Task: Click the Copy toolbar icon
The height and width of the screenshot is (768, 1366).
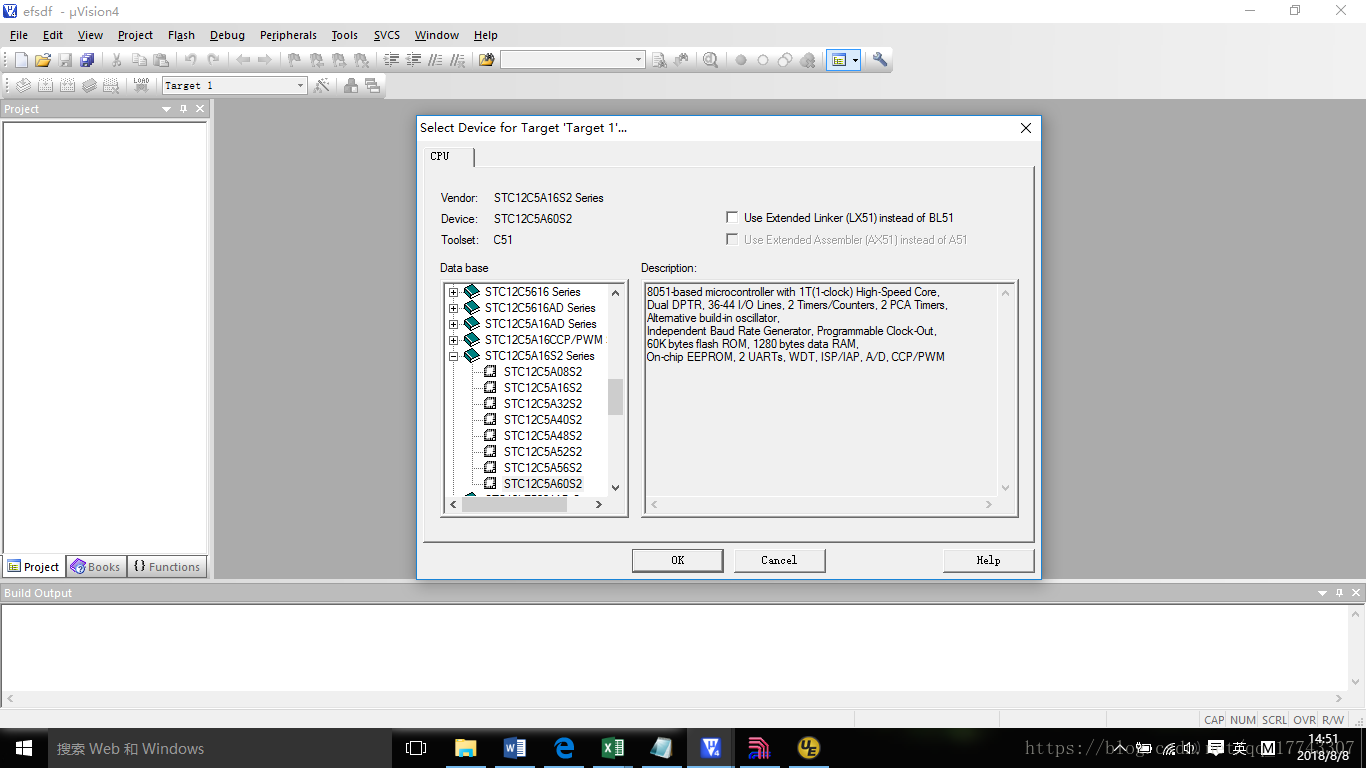Action: coord(139,60)
